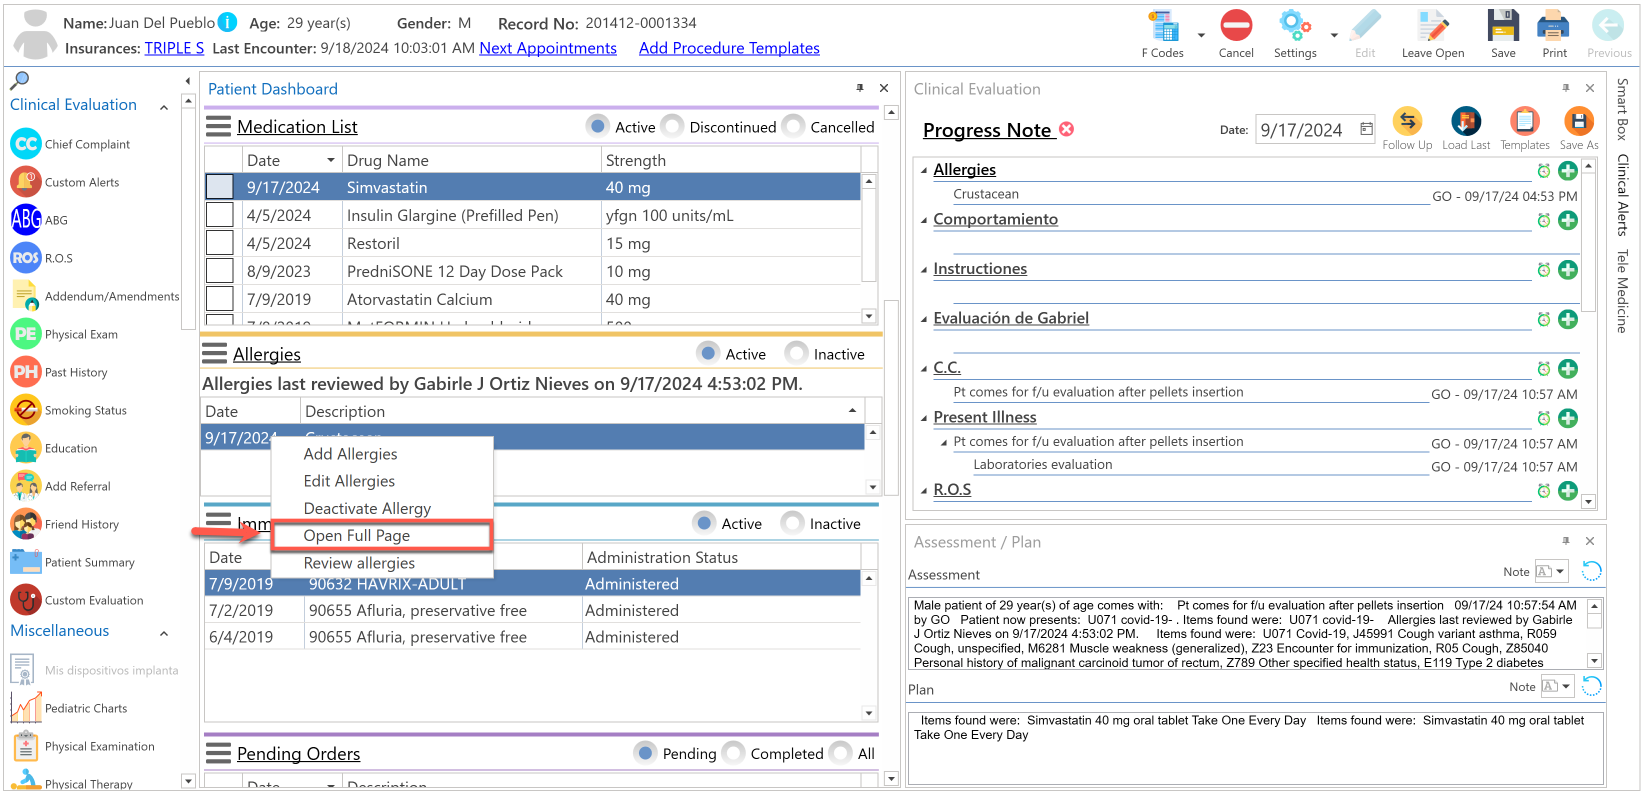The image size is (1645, 794).
Task: Choose Add Allergies from context menu
Action: coord(350,454)
